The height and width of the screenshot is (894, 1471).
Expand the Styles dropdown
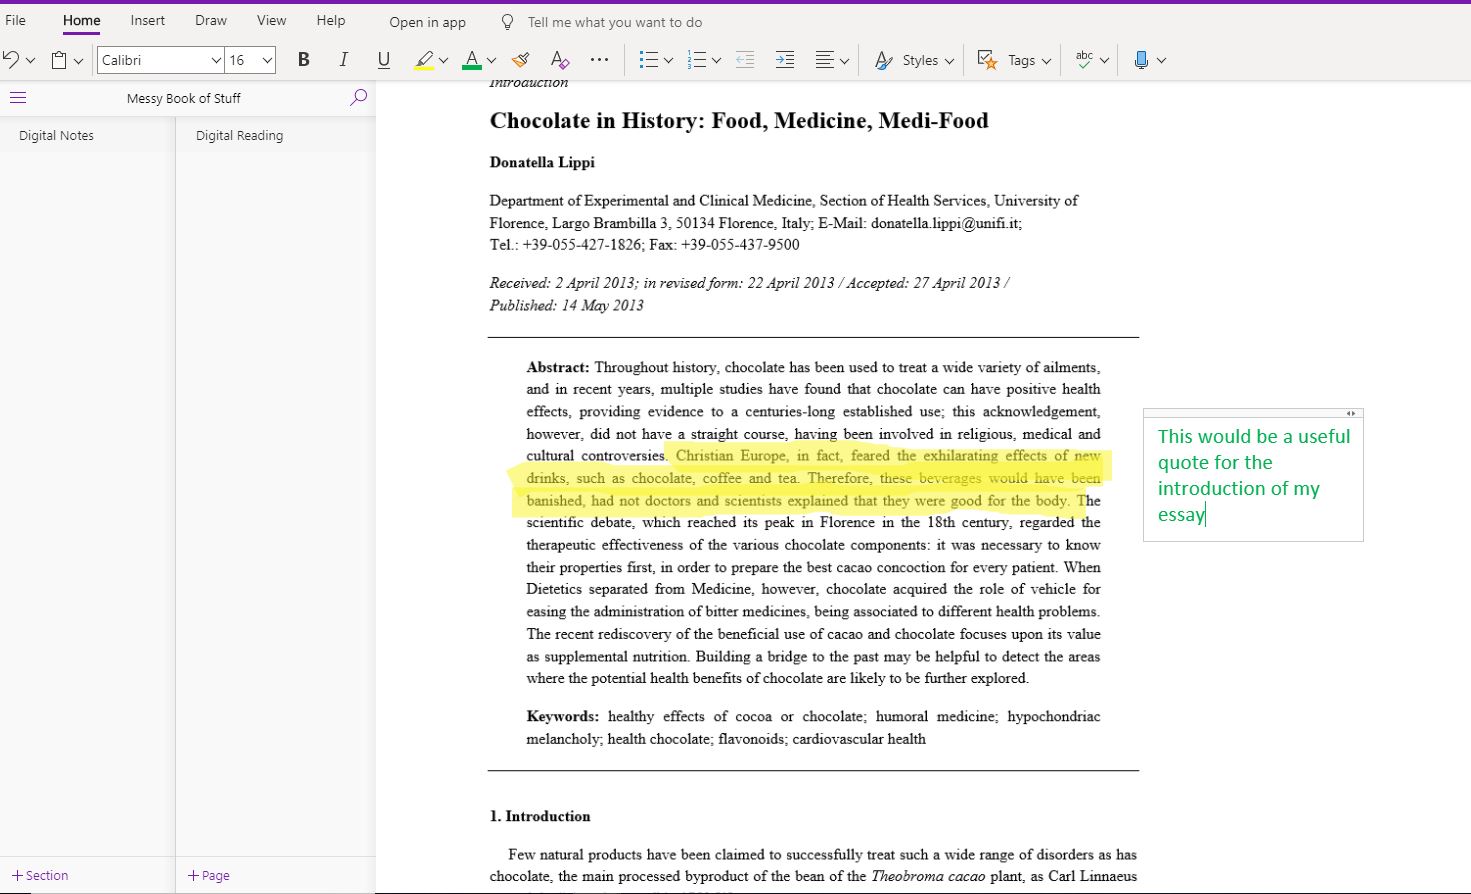[x=914, y=60]
